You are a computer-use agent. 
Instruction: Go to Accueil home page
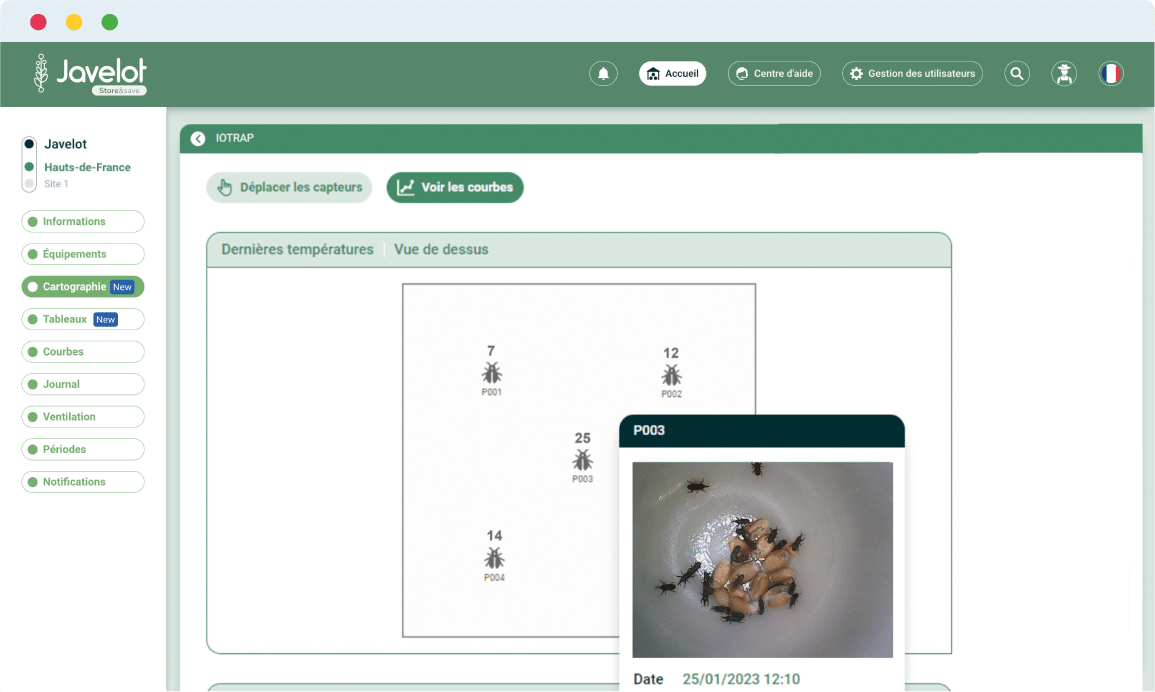pyautogui.click(x=673, y=74)
